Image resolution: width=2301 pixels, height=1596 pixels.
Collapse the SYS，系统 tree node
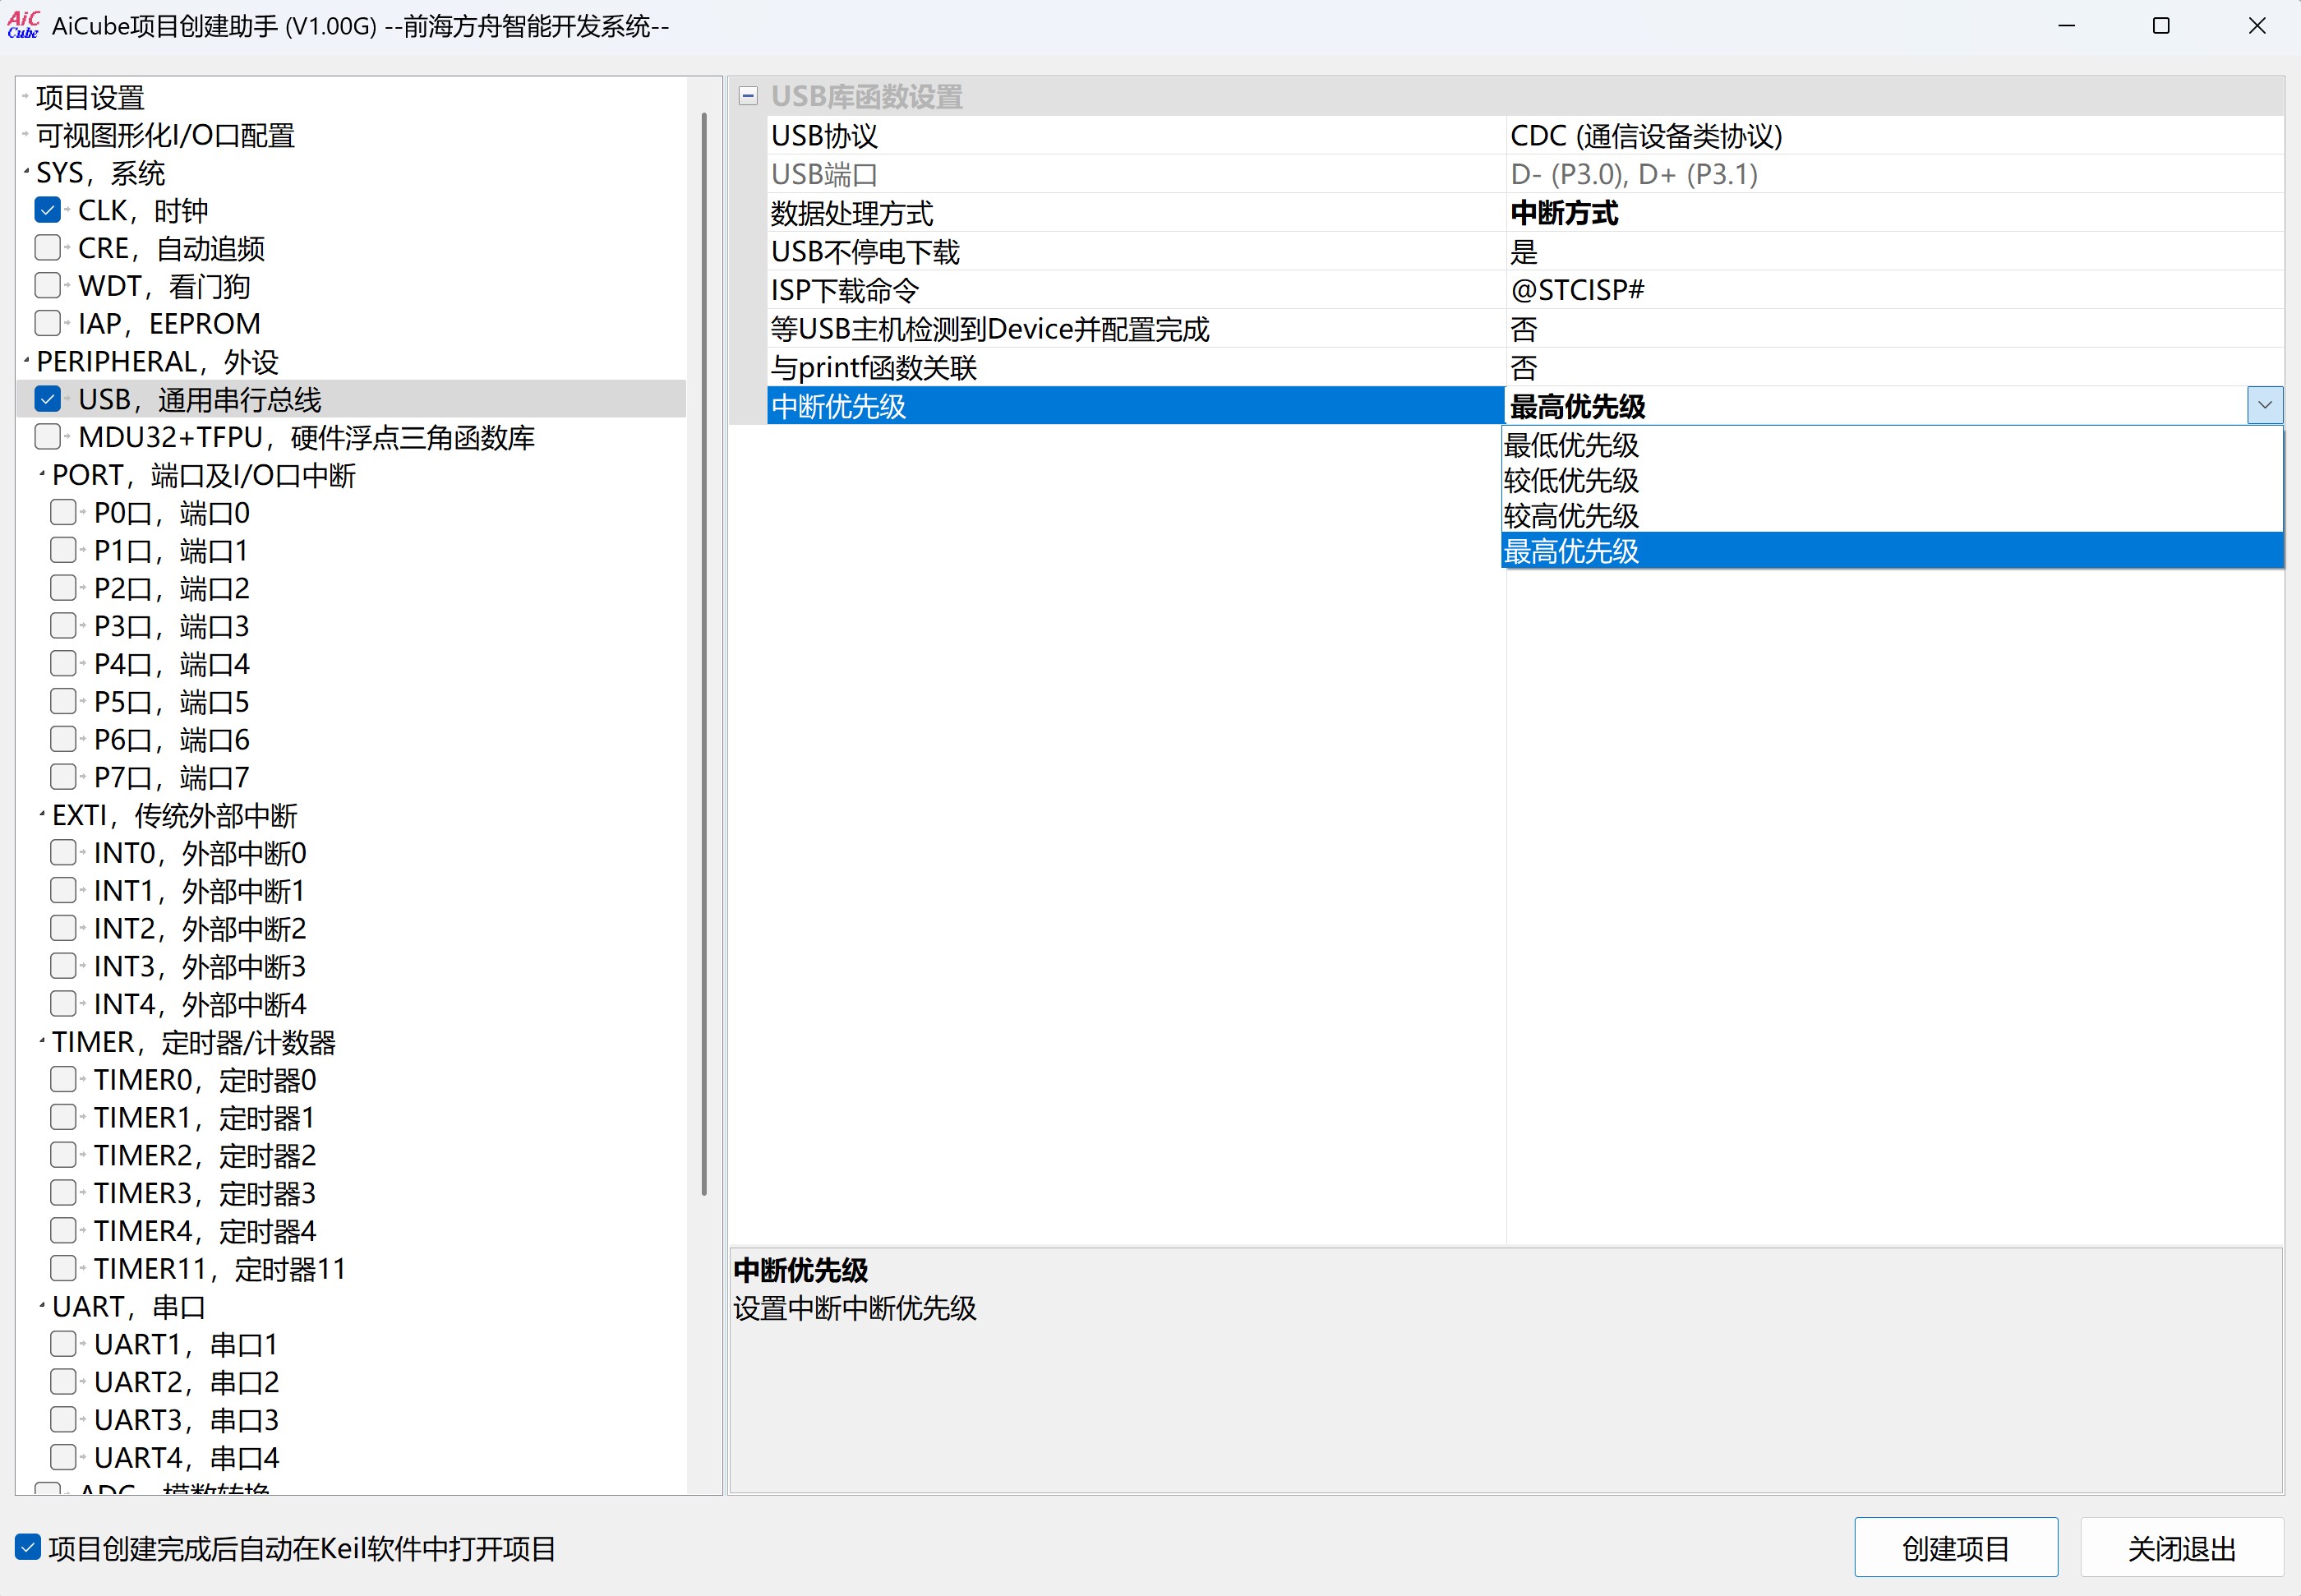[26, 172]
